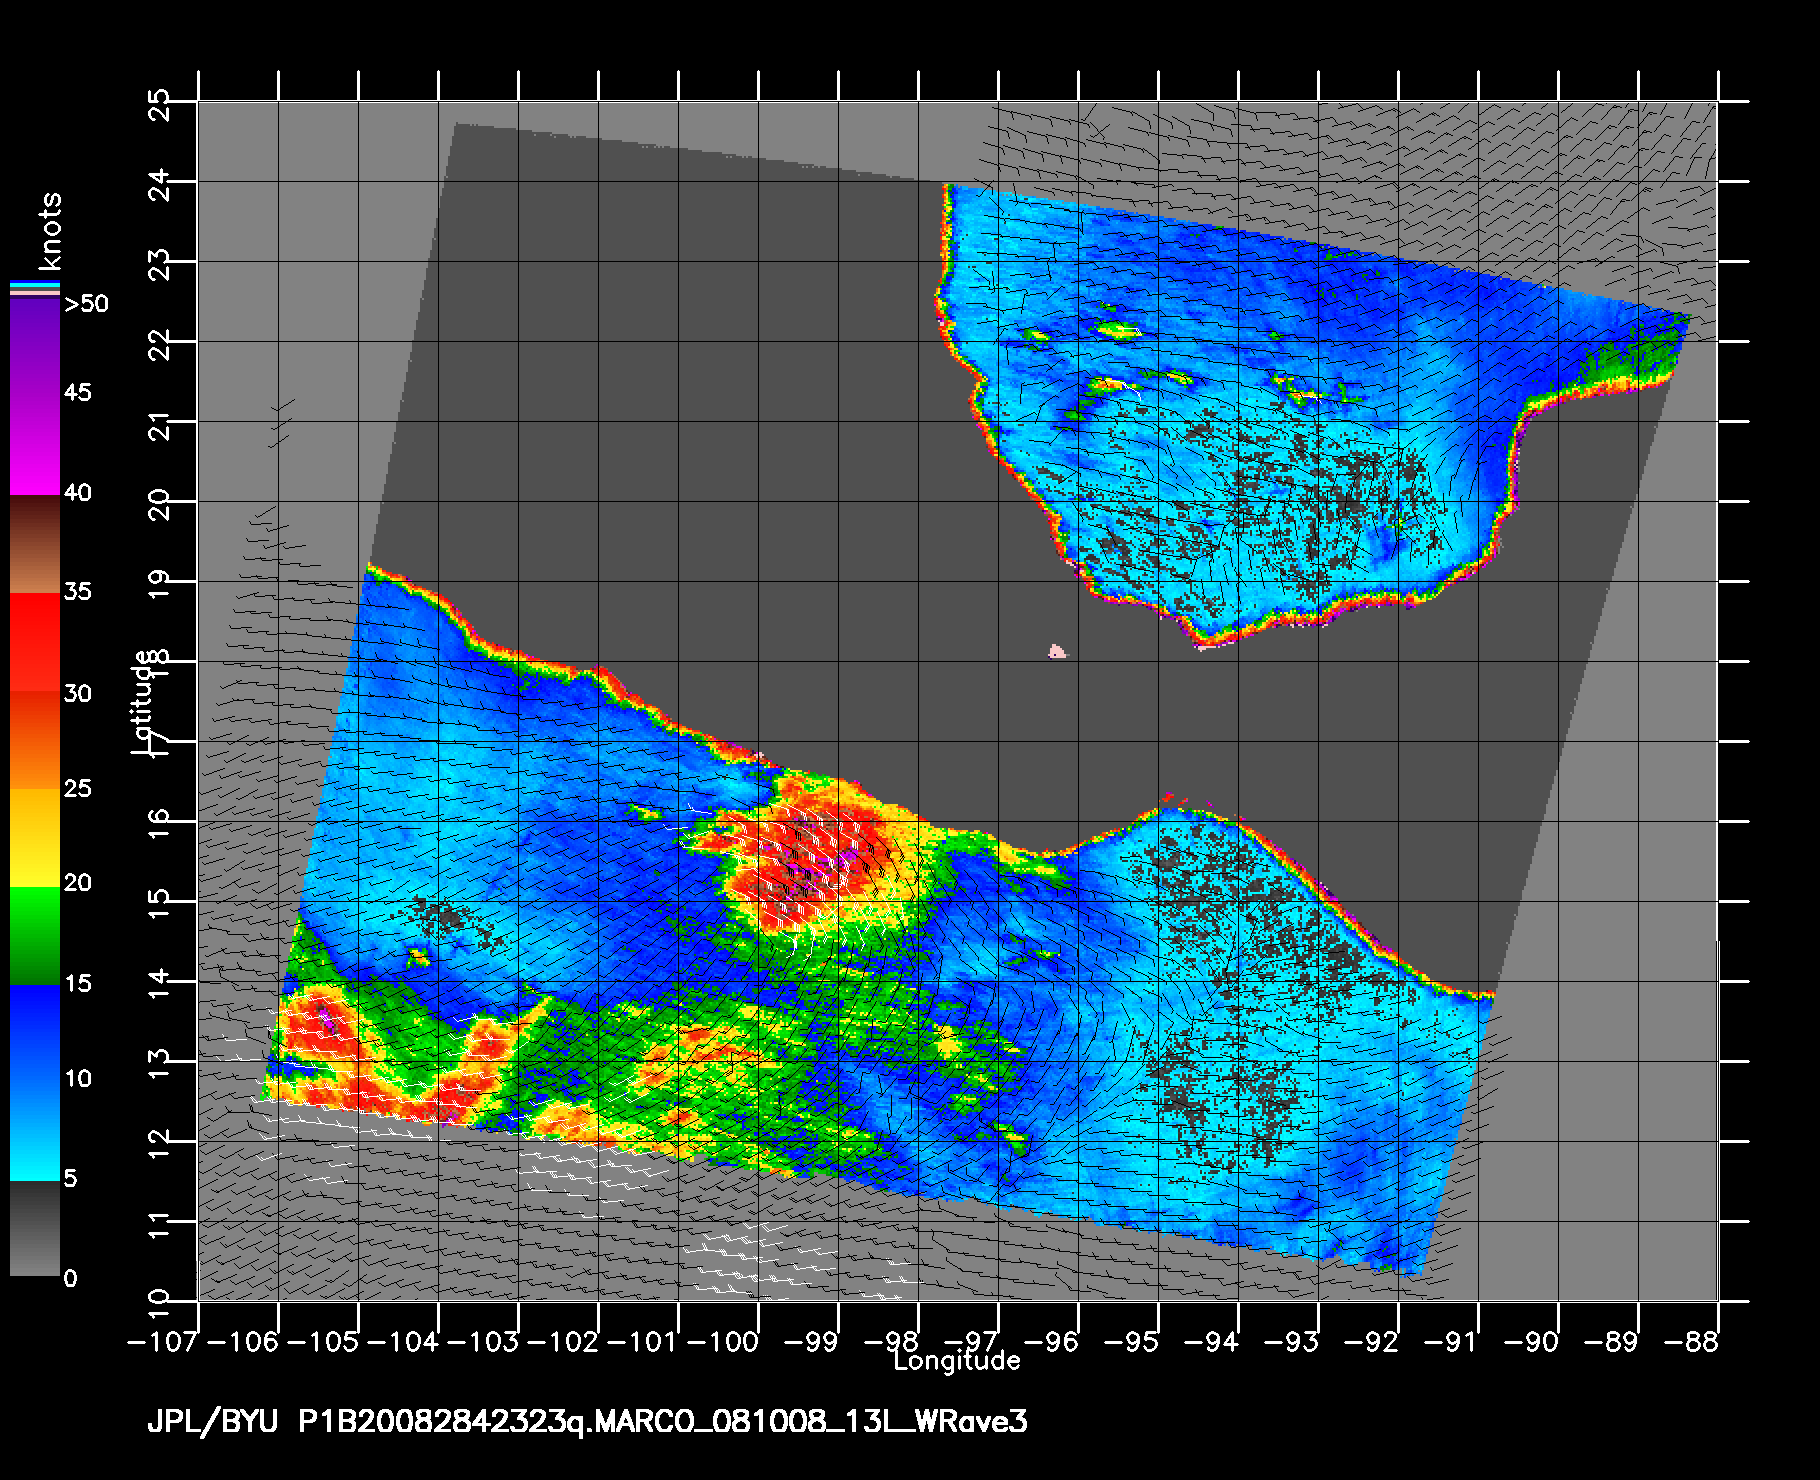1820x1480 pixels.
Task: Click the '40' colorbar label
Action: (77, 492)
